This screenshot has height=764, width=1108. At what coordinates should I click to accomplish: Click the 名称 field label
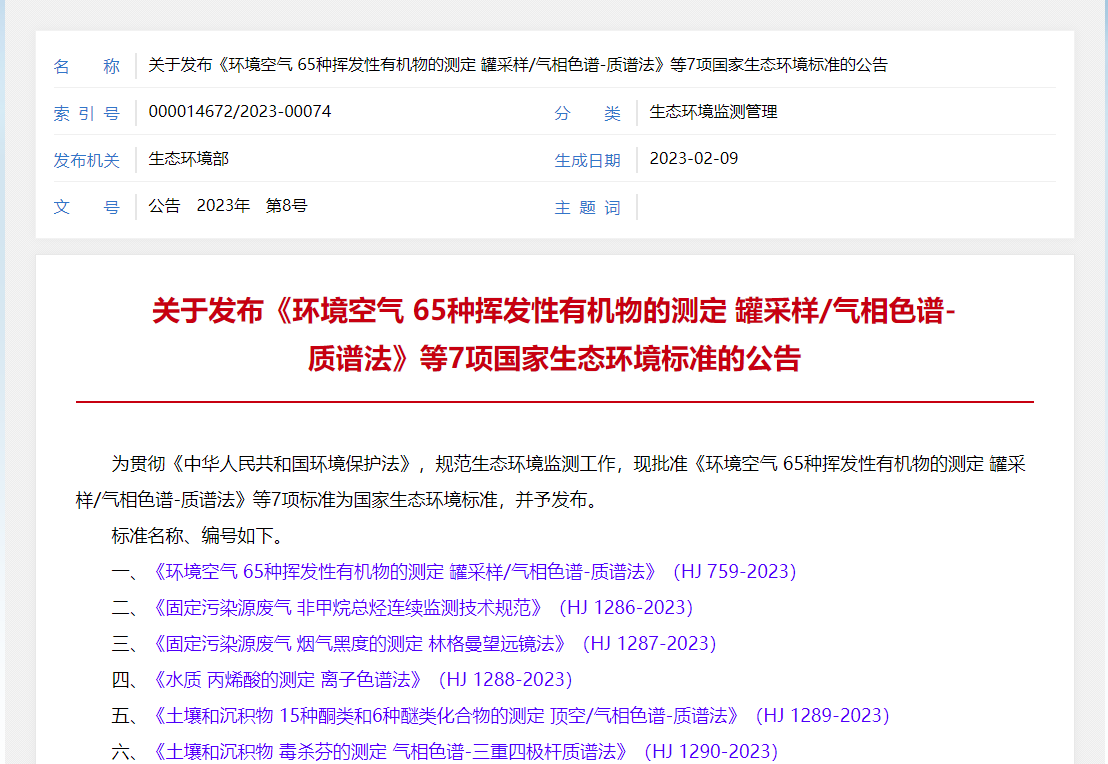[86, 66]
